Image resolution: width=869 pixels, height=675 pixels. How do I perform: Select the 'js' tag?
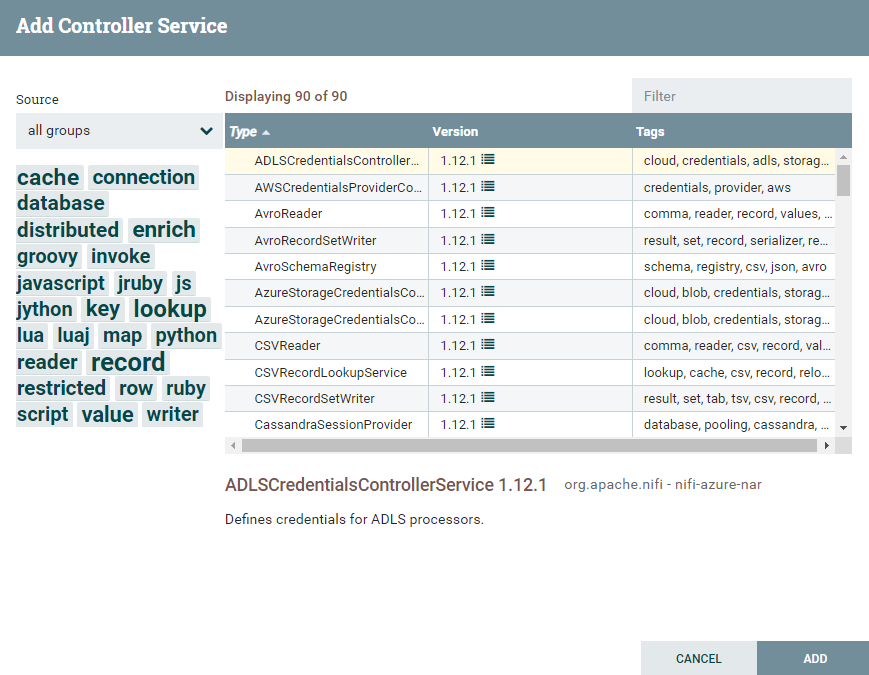[183, 283]
